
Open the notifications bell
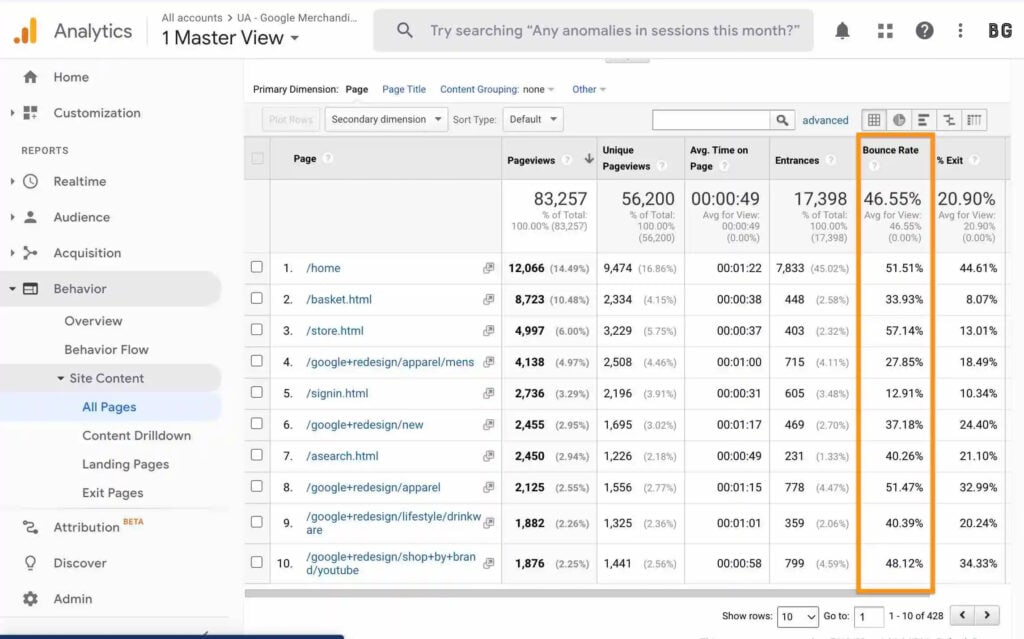pyautogui.click(x=842, y=31)
